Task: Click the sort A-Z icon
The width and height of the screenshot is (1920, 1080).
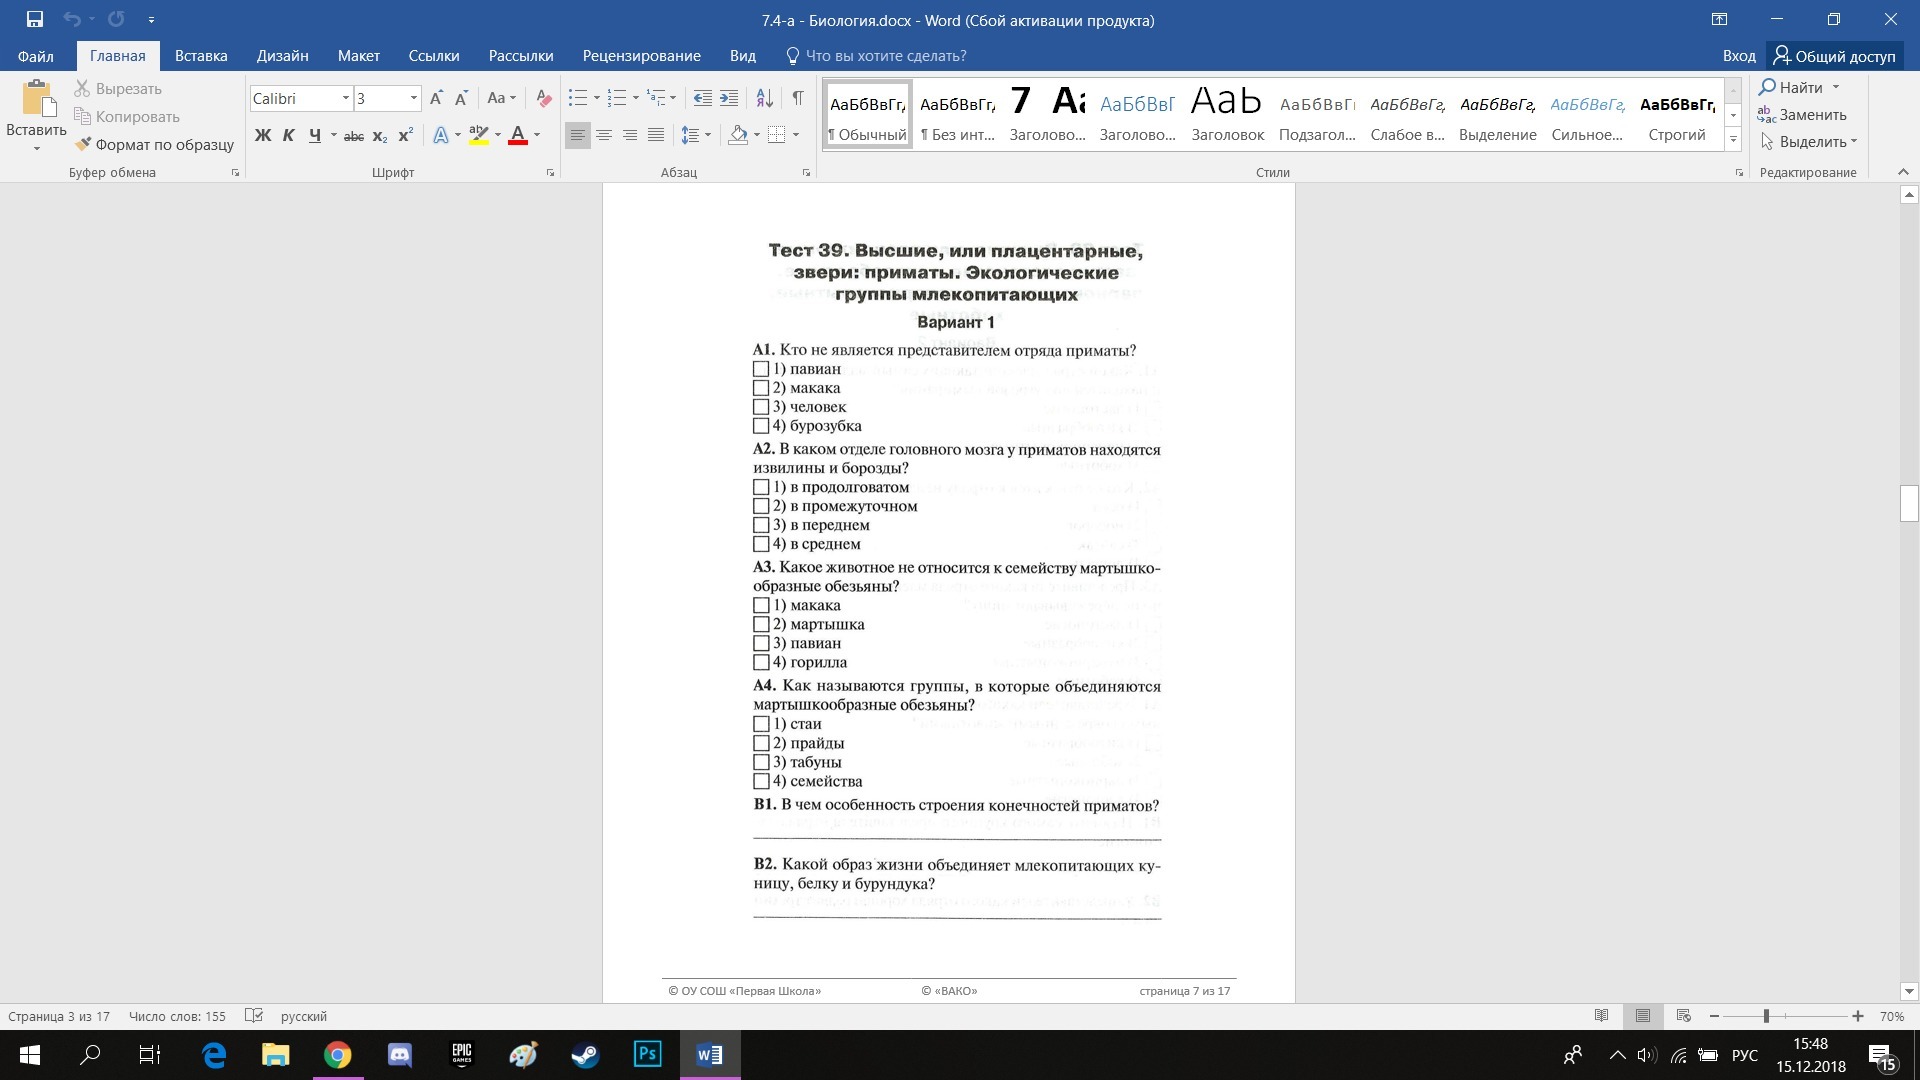Action: [x=764, y=98]
